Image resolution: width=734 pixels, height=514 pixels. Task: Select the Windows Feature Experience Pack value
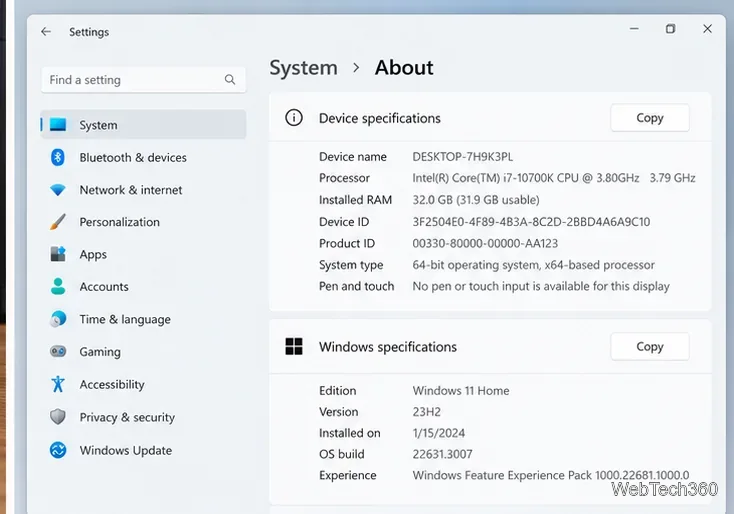coord(550,475)
